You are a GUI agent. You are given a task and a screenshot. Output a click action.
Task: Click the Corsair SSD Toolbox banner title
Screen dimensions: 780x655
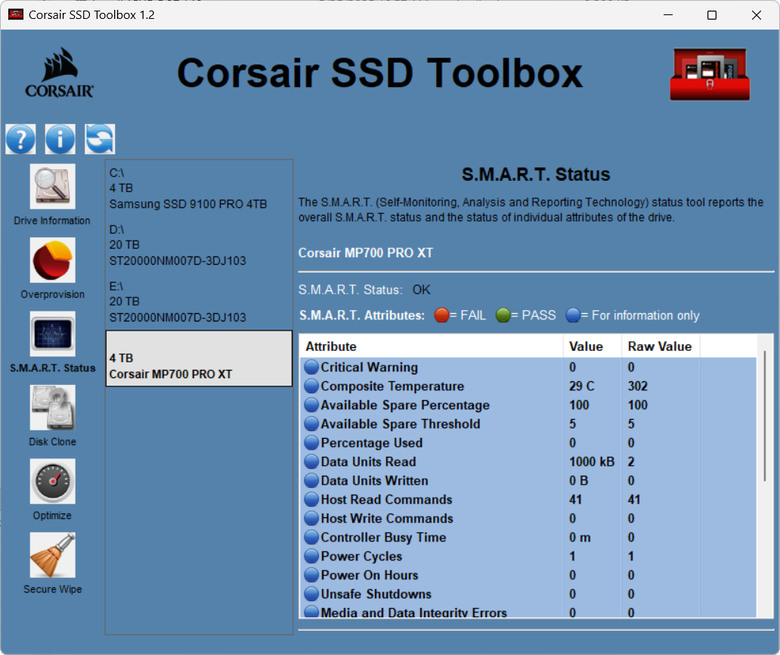(380, 73)
